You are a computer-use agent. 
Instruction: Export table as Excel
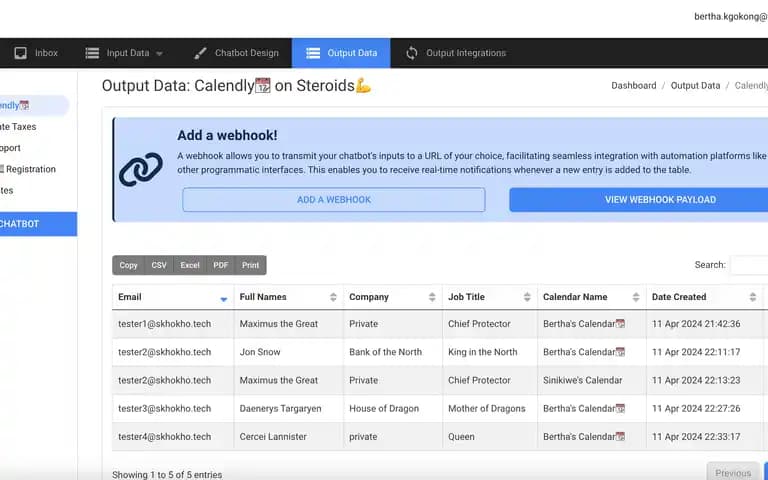(x=190, y=265)
